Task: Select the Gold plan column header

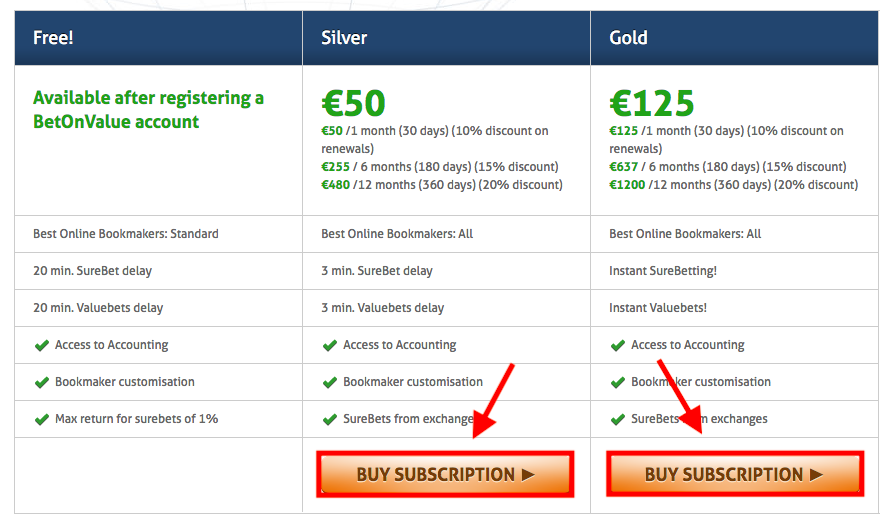Action: tap(734, 38)
